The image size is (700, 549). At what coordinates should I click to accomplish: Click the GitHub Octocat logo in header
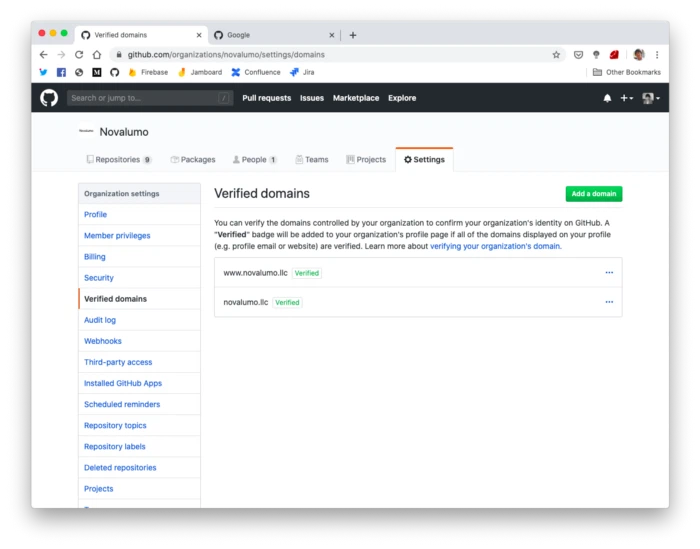pos(49,98)
